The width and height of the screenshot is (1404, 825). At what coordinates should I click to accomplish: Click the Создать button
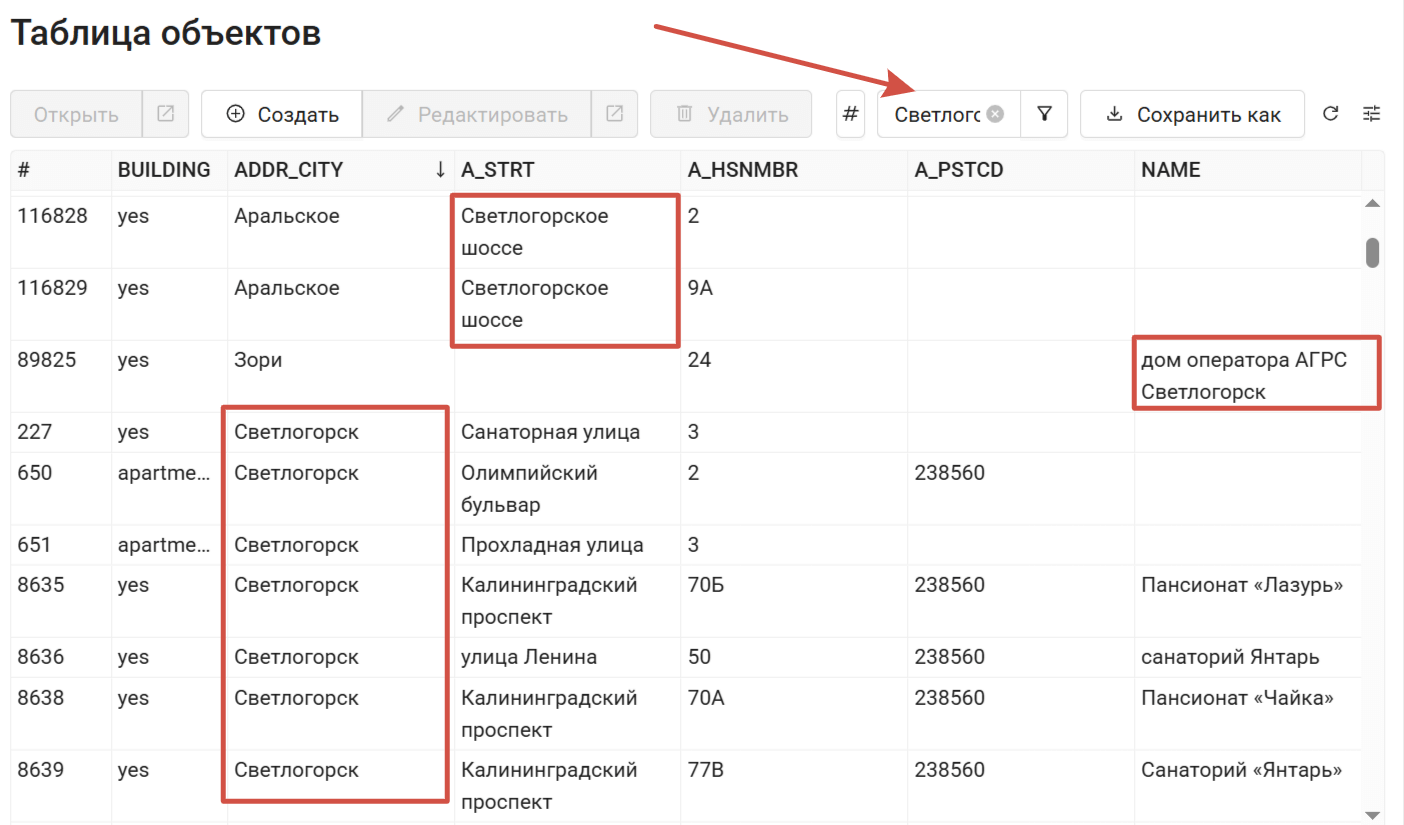pyautogui.click(x=282, y=114)
